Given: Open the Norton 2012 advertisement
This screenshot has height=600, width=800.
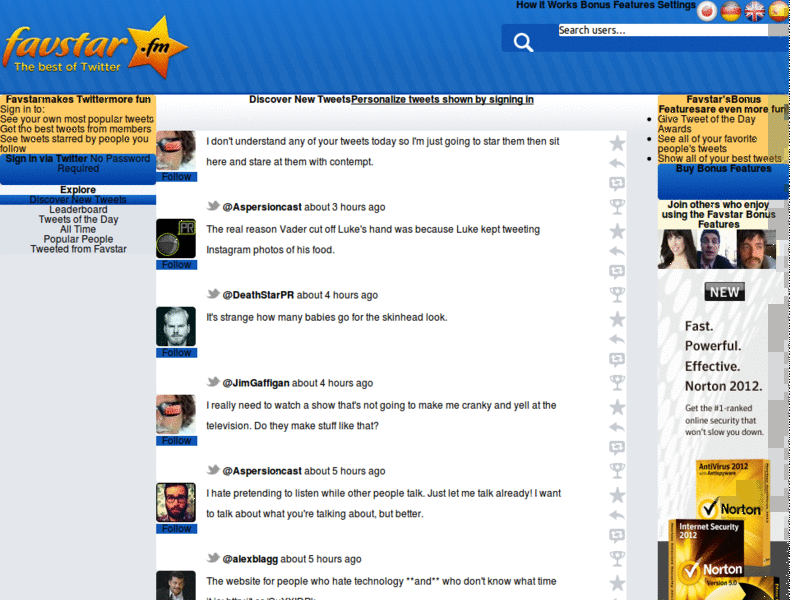Looking at the screenshot, I should pos(723,435).
